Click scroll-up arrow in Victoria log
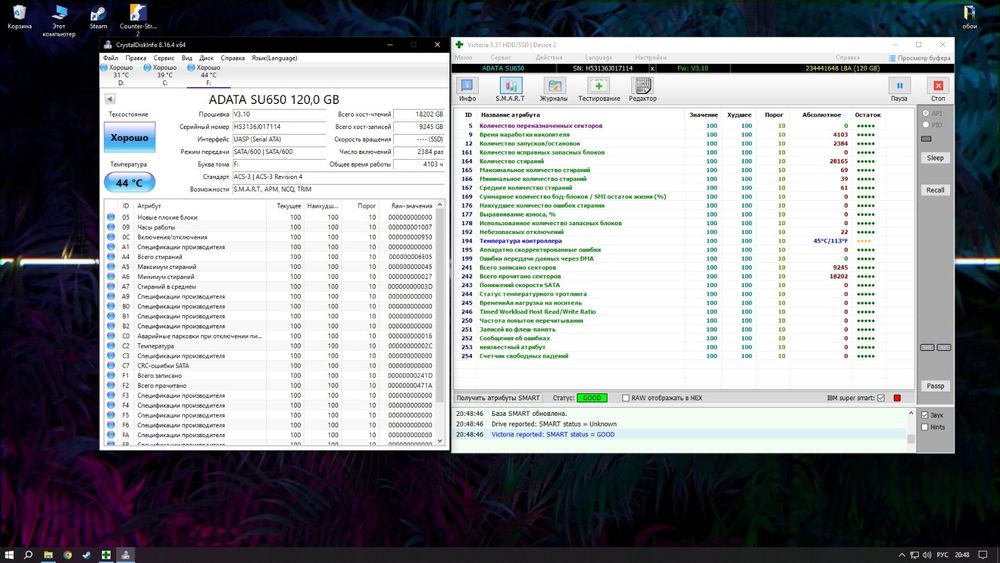 [911, 413]
